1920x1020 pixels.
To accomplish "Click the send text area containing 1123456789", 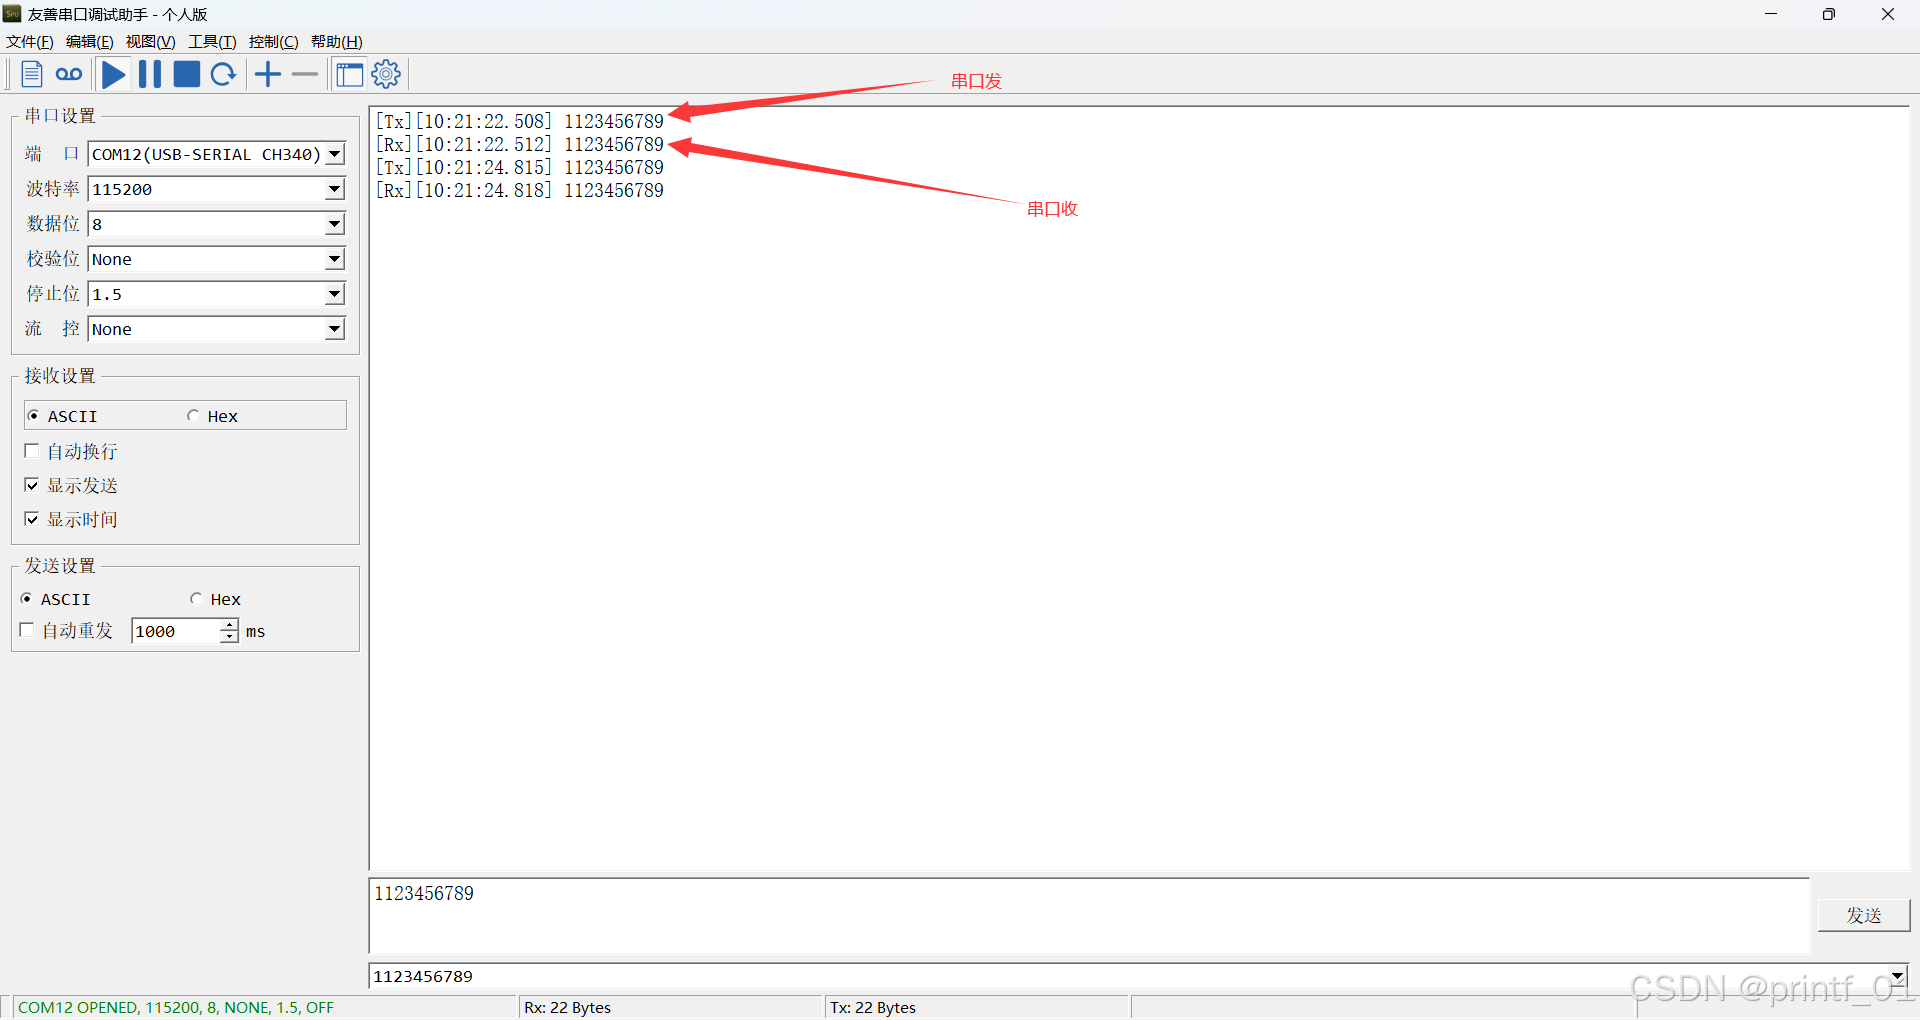I will coord(1090,915).
